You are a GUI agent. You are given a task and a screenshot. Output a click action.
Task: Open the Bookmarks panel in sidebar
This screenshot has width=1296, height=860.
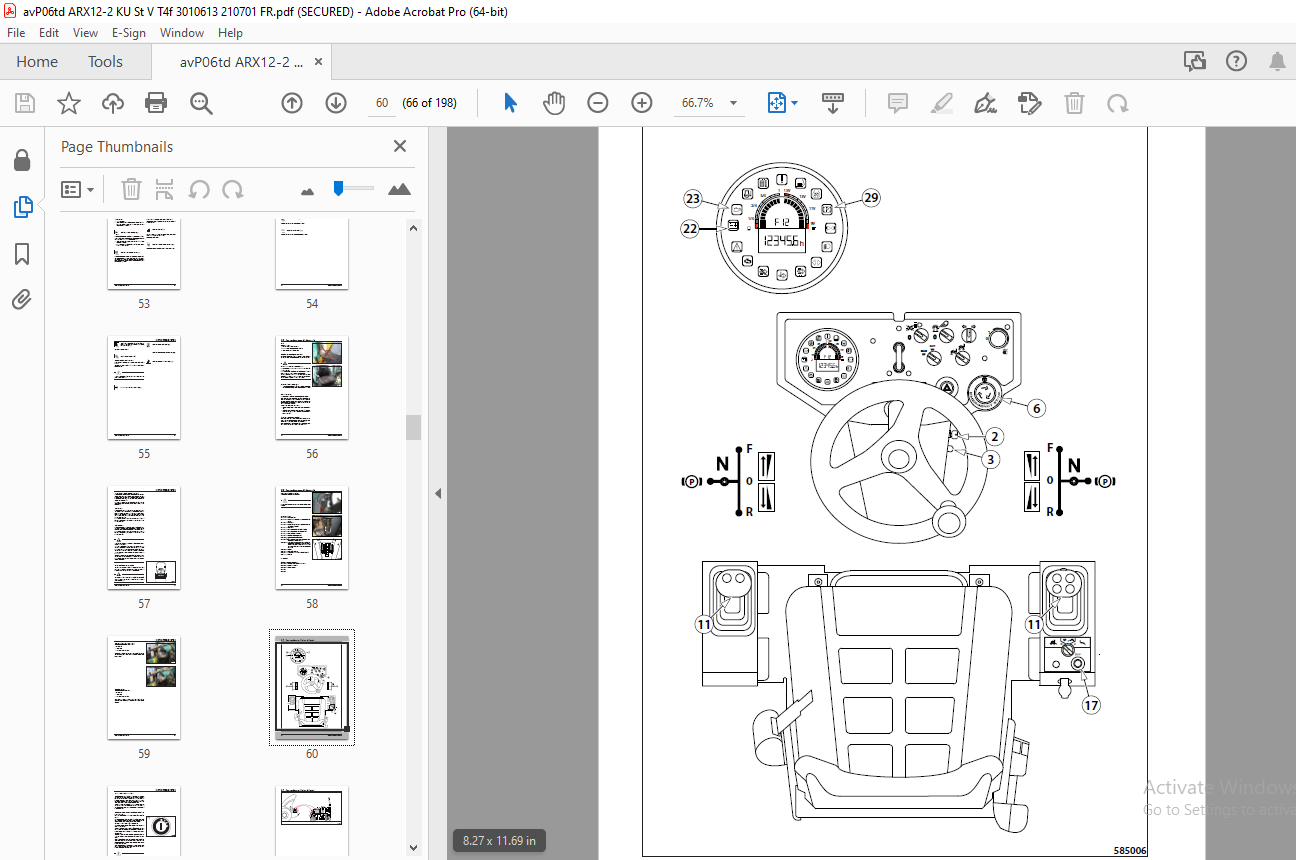coord(22,254)
